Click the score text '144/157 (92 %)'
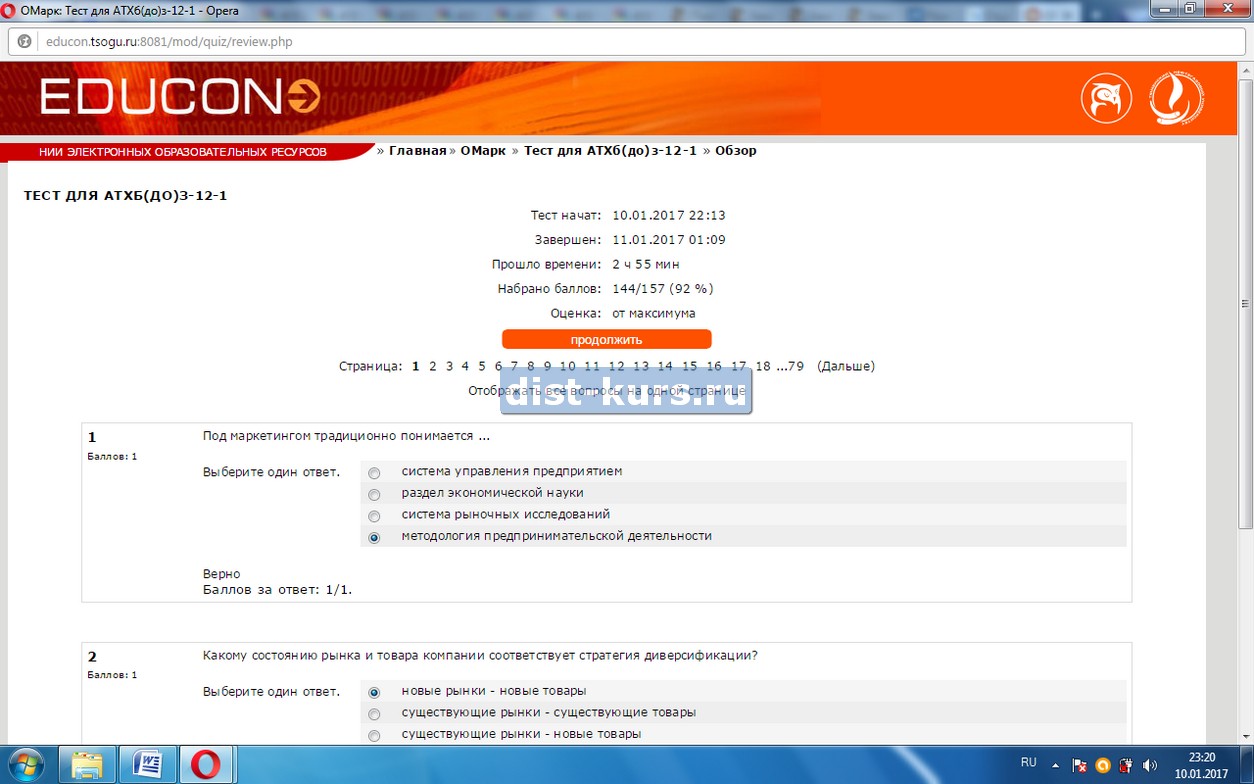 pos(663,289)
